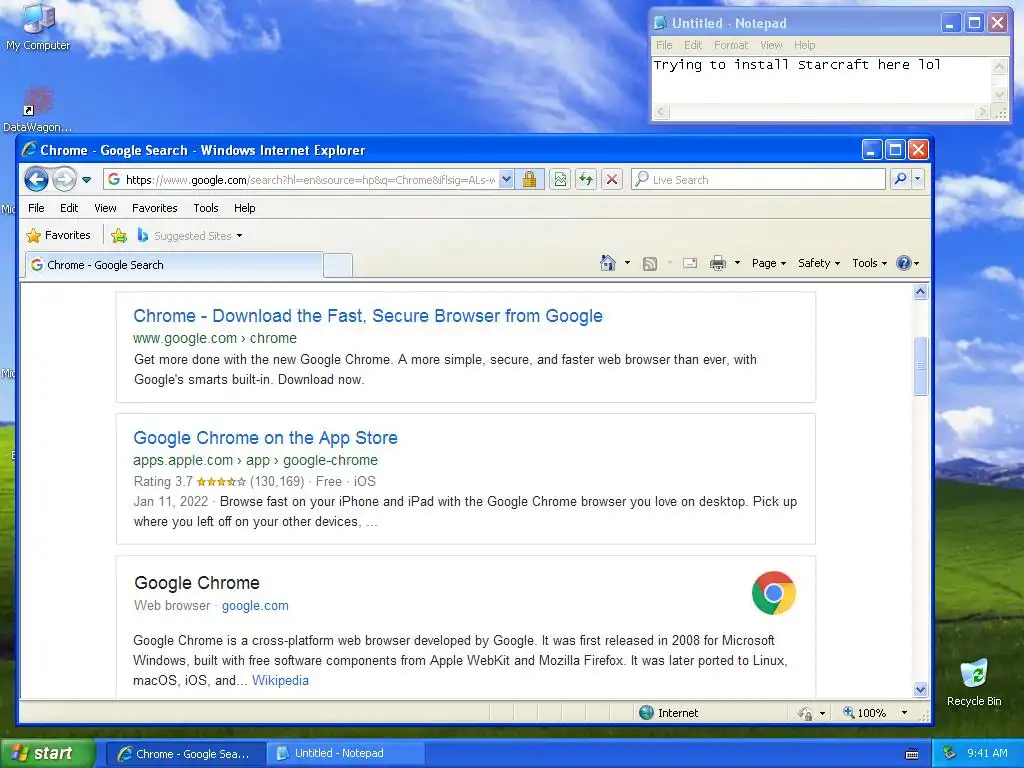Expand the zoom level dropdown arrow
Viewport: 1024px width, 768px height.
[904, 712]
